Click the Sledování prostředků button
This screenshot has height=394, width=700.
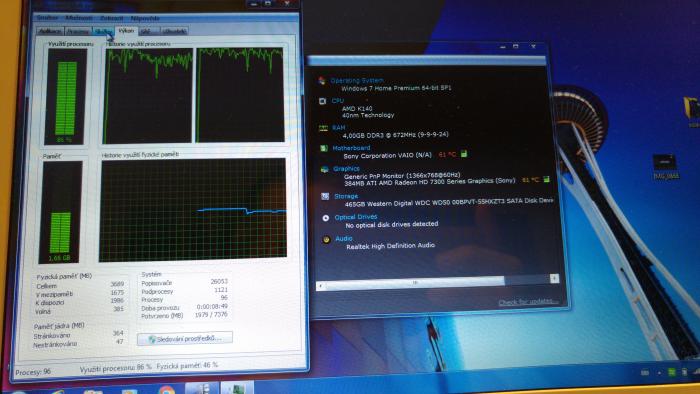tap(185, 339)
